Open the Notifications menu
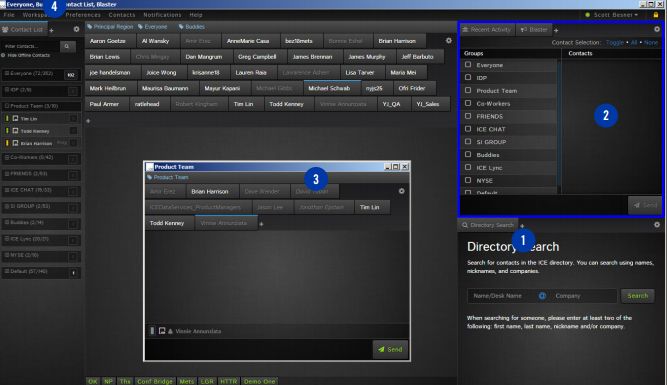667x385 pixels. click(x=162, y=14)
